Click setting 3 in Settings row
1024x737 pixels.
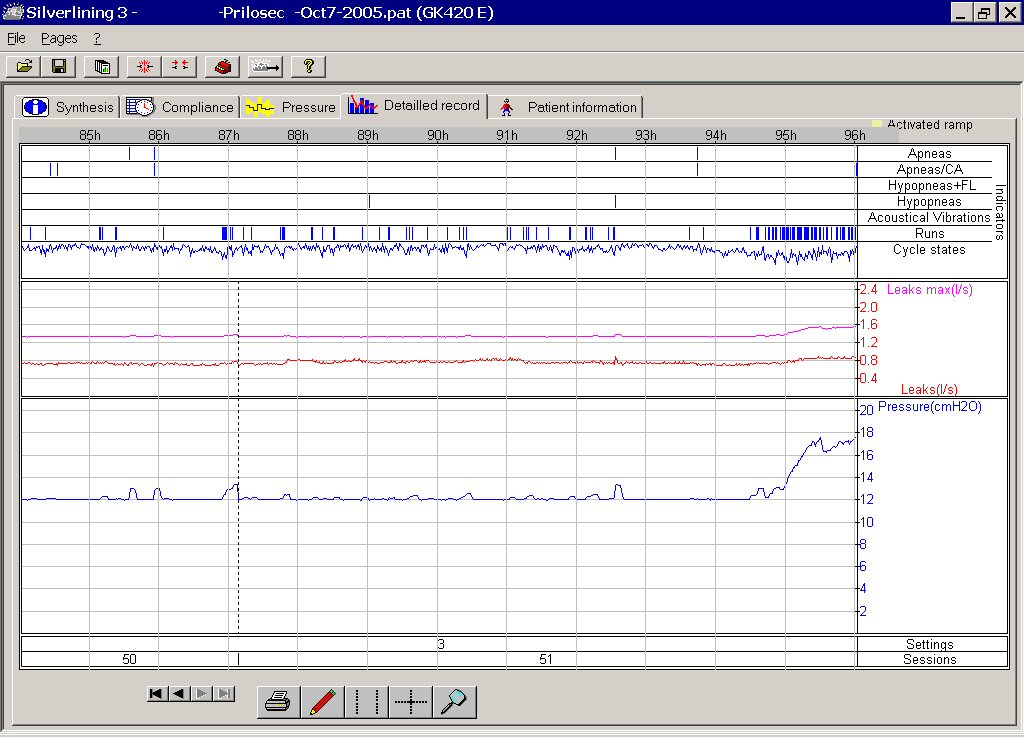coord(441,644)
